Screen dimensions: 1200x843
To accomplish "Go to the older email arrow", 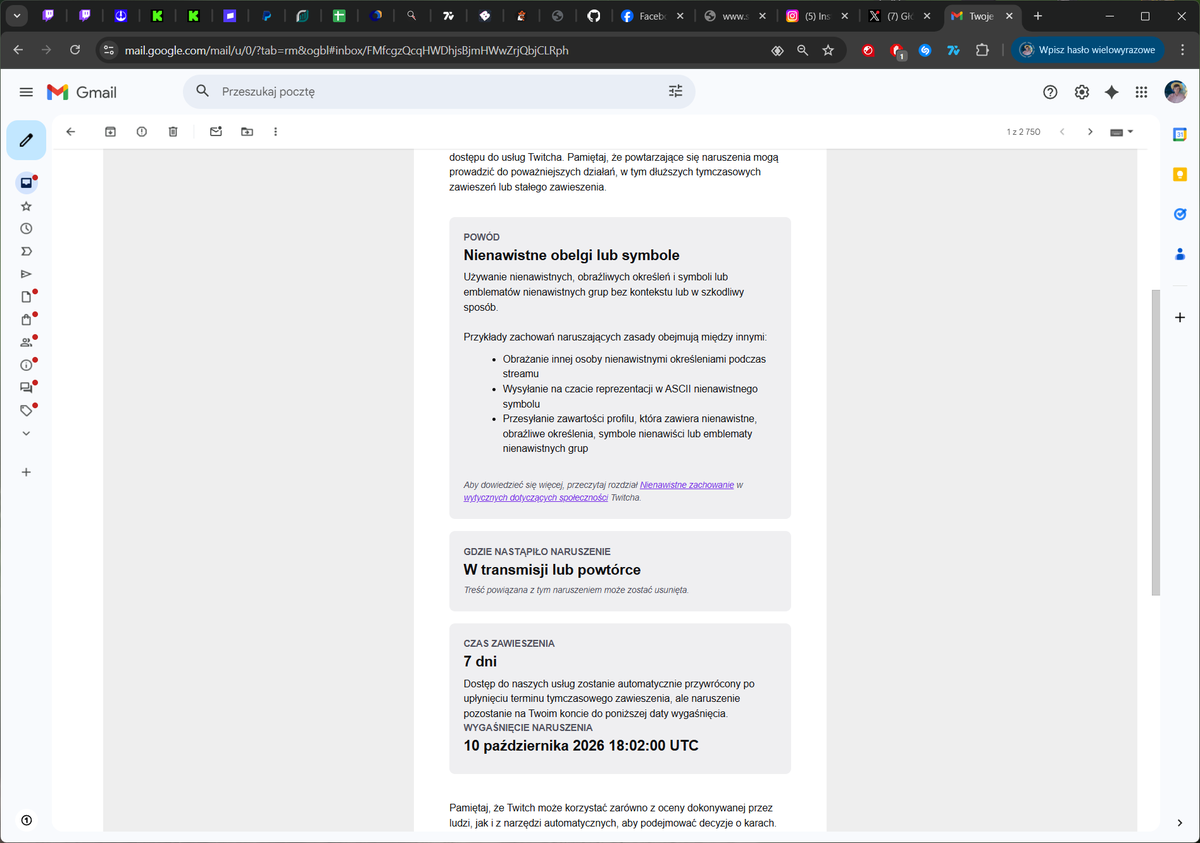I will 1090,132.
